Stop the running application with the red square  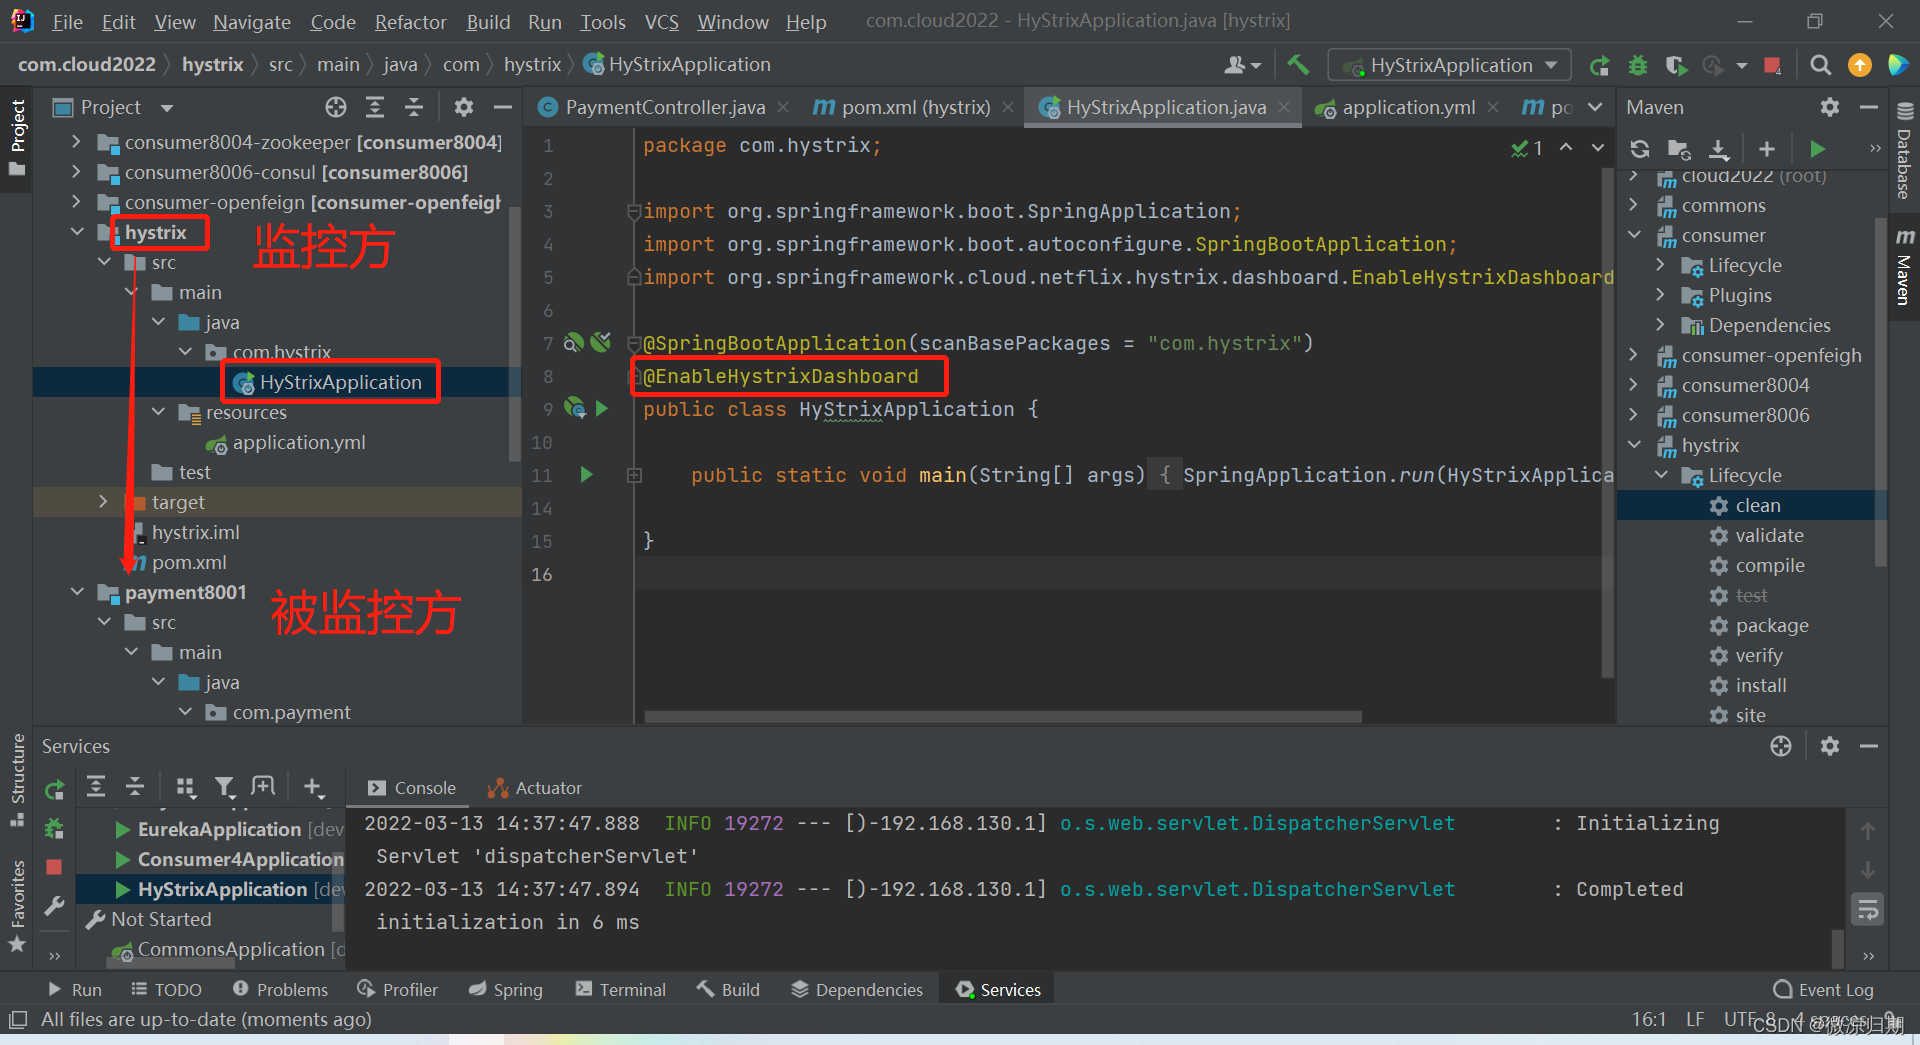pyautogui.click(x=1772, y=66)
